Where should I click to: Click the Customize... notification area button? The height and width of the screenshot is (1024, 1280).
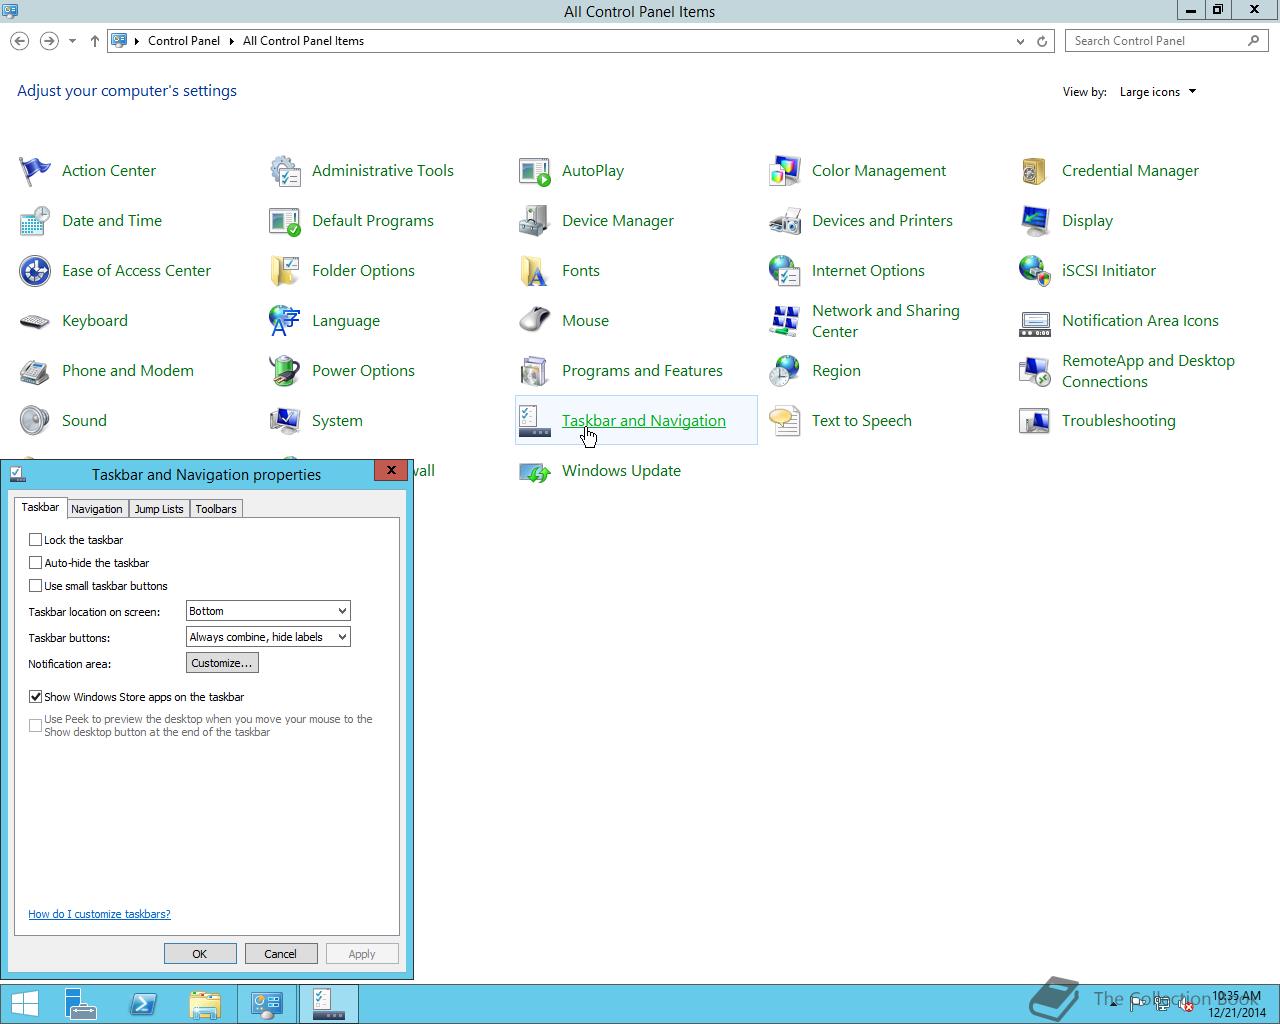click(x=222, y=663)
